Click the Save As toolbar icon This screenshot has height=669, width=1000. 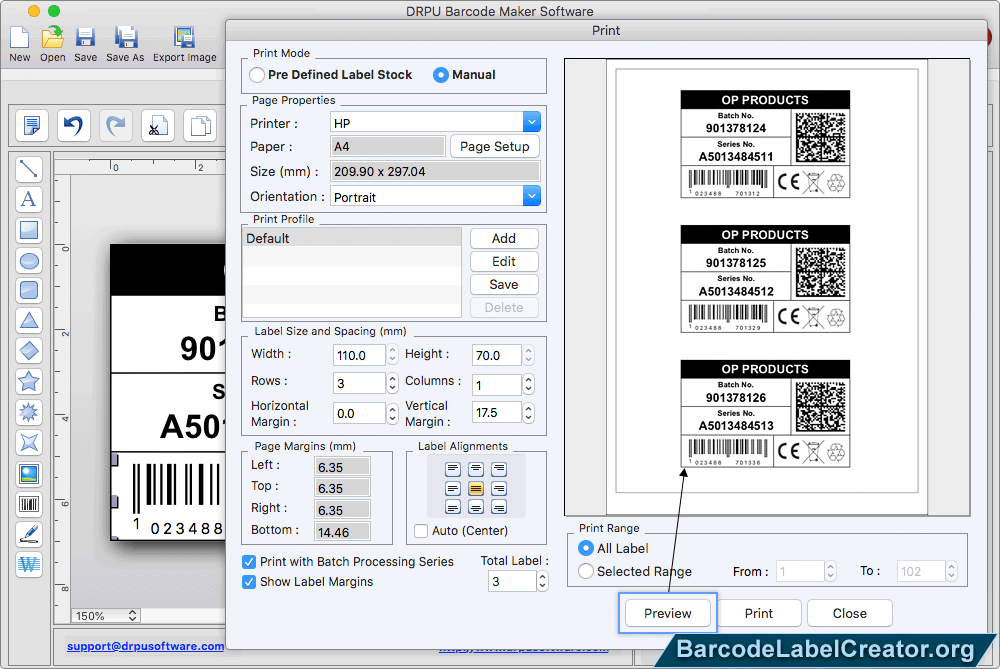pyautogui.click(x=125, y=43)
